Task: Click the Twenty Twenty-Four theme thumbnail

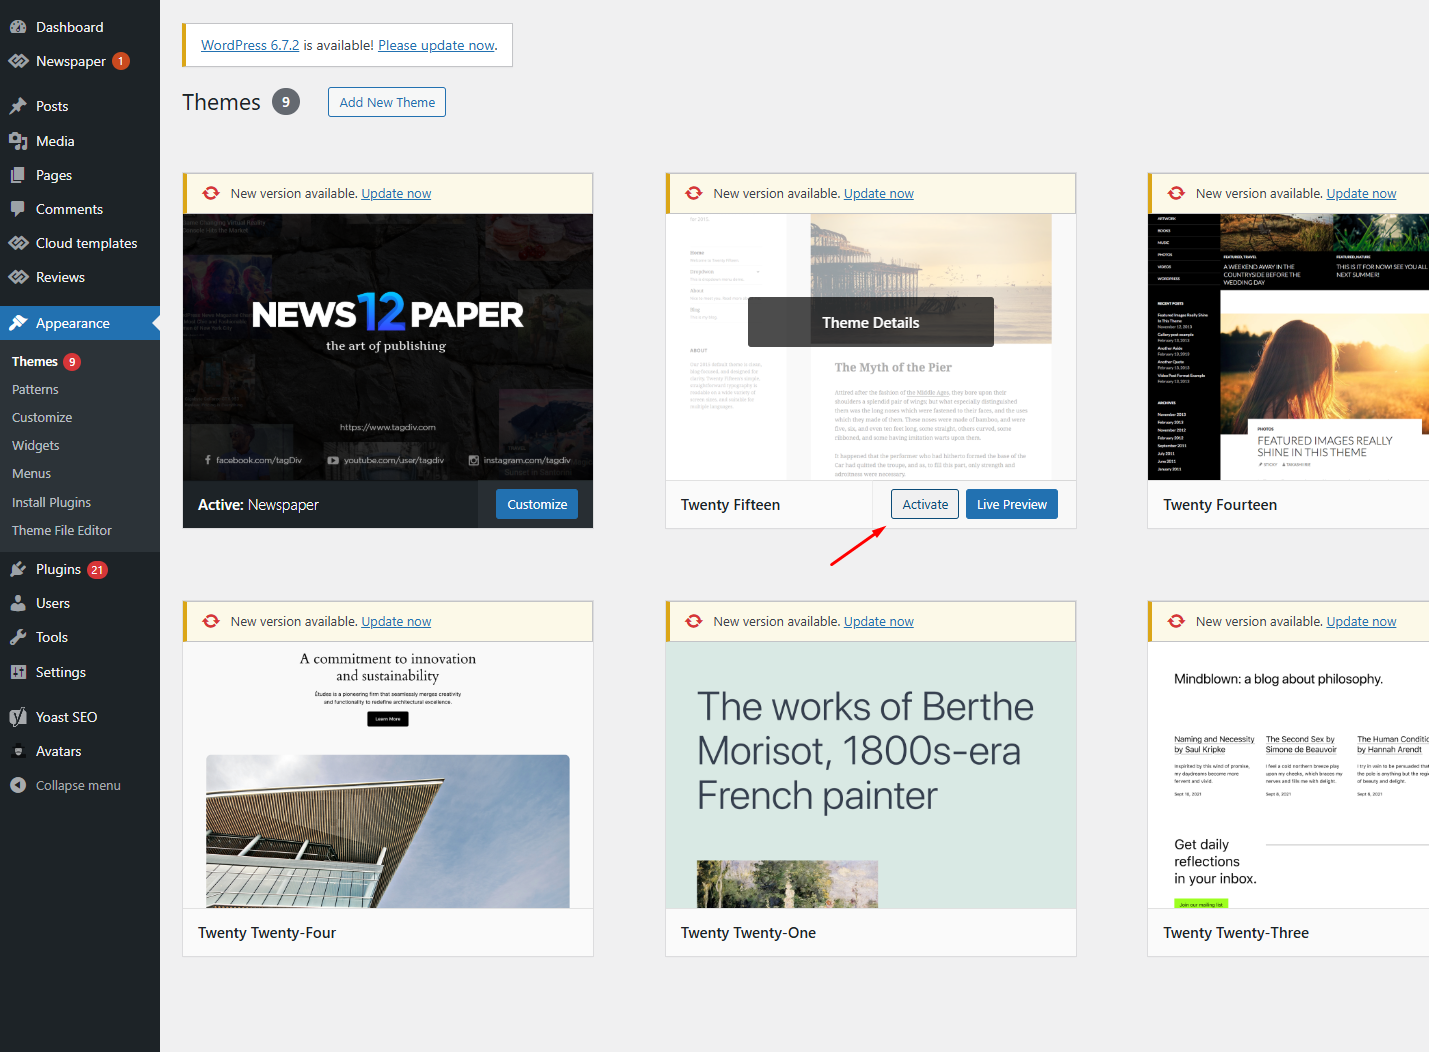Action: point(388,775)
